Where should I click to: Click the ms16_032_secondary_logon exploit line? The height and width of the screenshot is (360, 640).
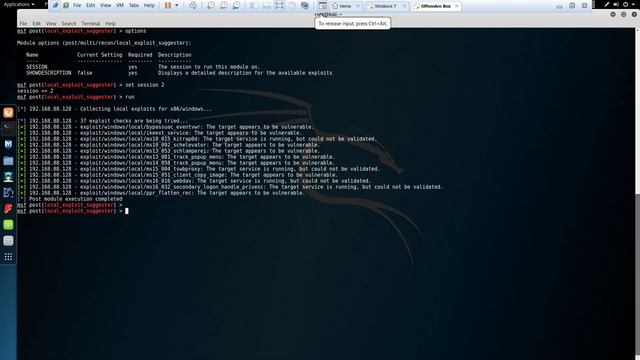pyautogui.click(x=230, y=187)
